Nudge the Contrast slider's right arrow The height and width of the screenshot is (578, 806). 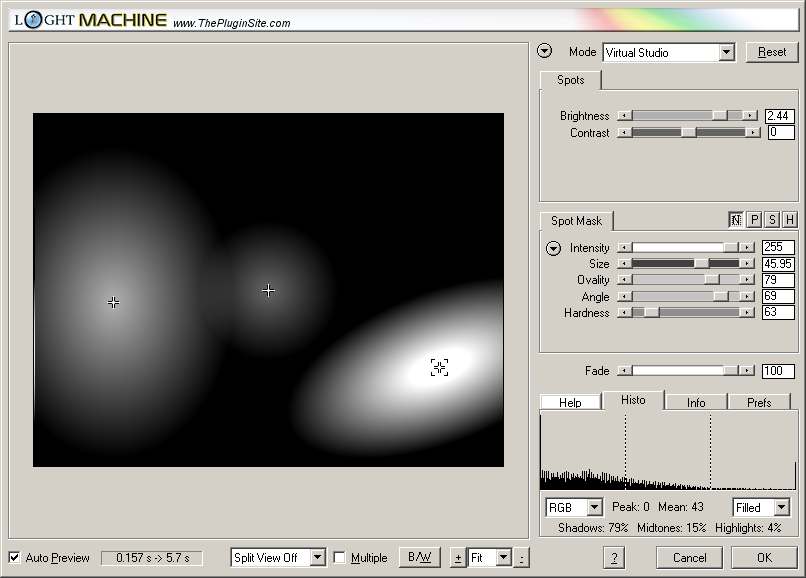pos(753,133)
